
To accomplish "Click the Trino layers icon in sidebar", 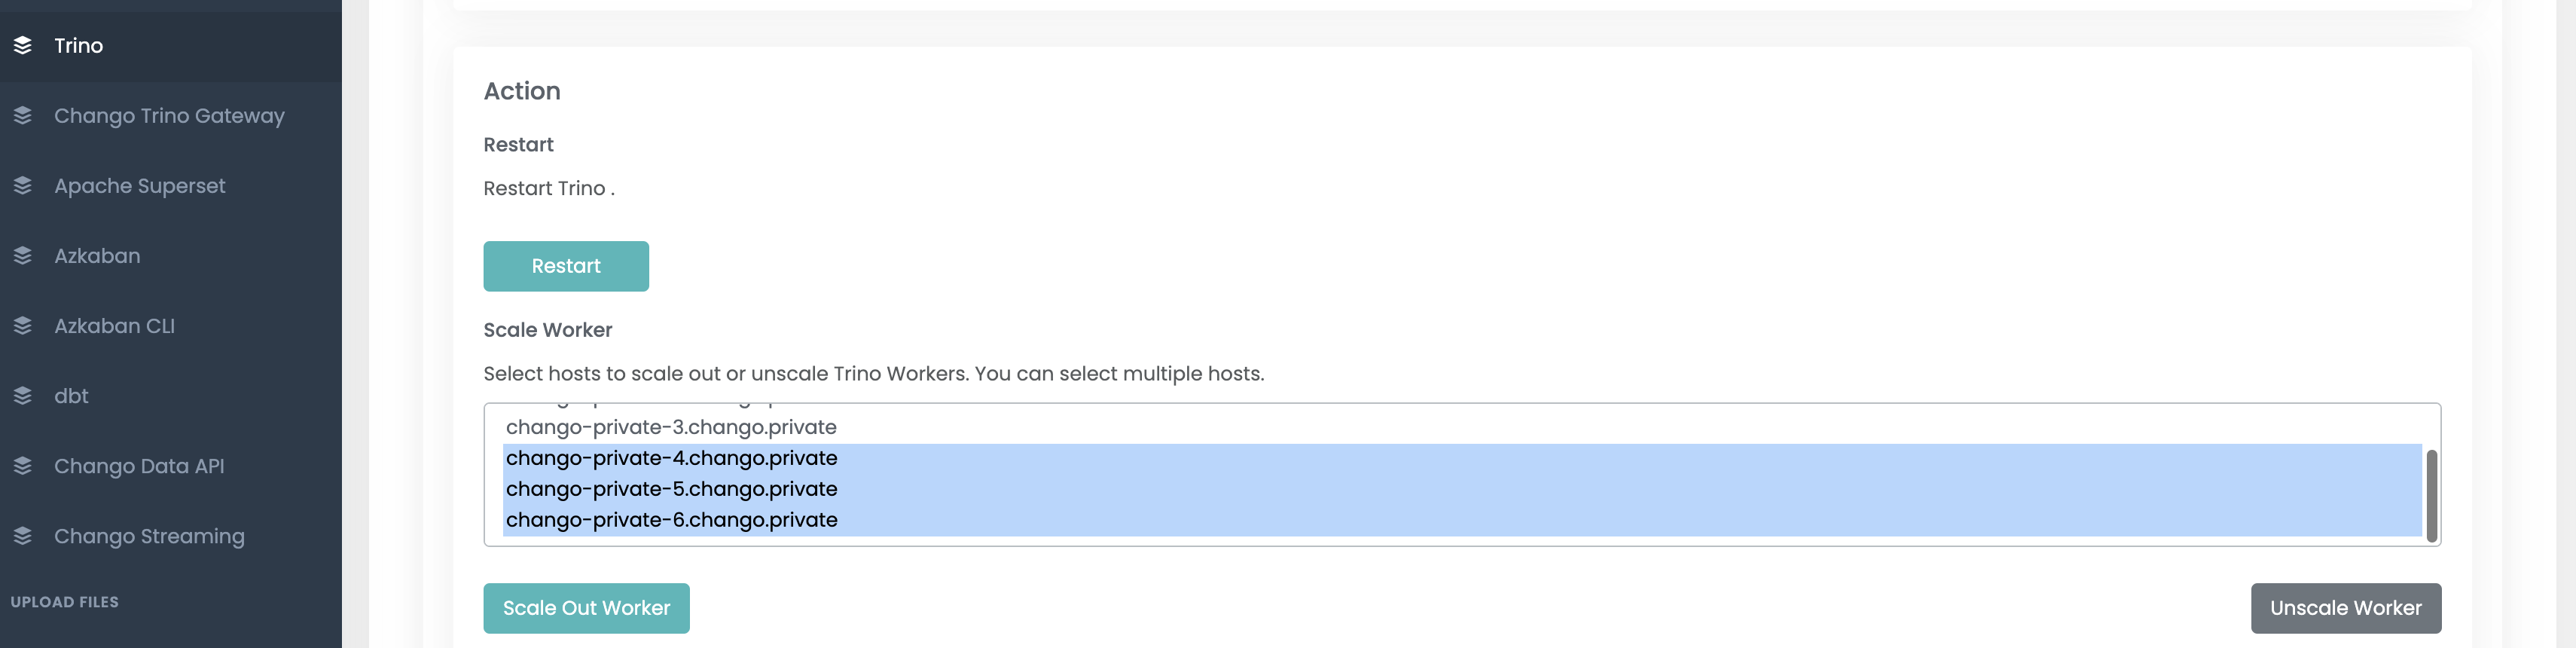I will tap(23, 46).
